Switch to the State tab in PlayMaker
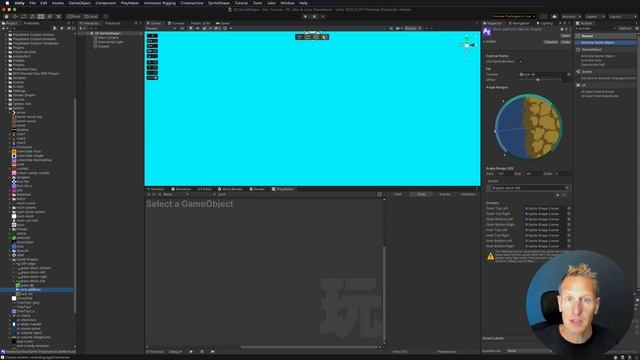This screenshot has width=640, height=360. tap(421, 194)
